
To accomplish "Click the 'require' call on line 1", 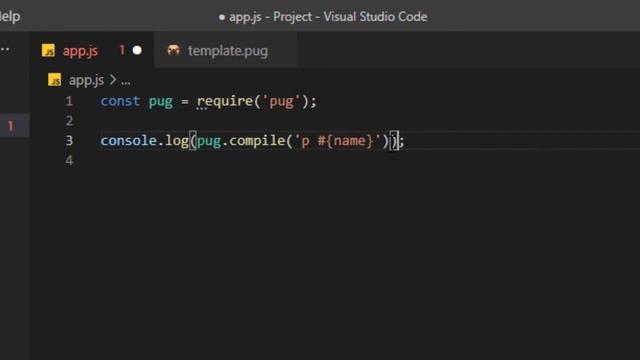I will [x=225, y=102].
